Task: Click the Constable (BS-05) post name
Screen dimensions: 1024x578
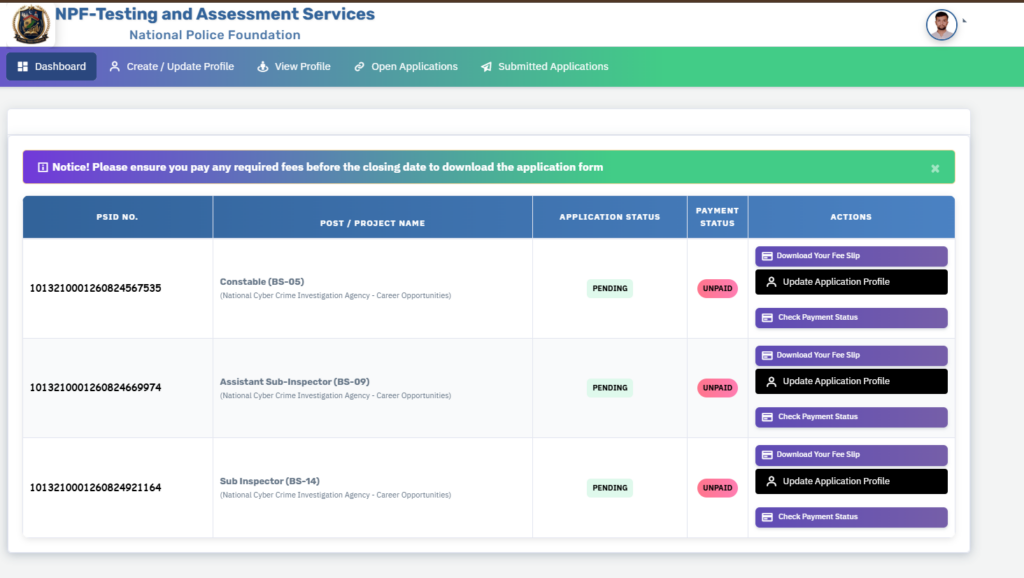Action: tap(262, 281)
